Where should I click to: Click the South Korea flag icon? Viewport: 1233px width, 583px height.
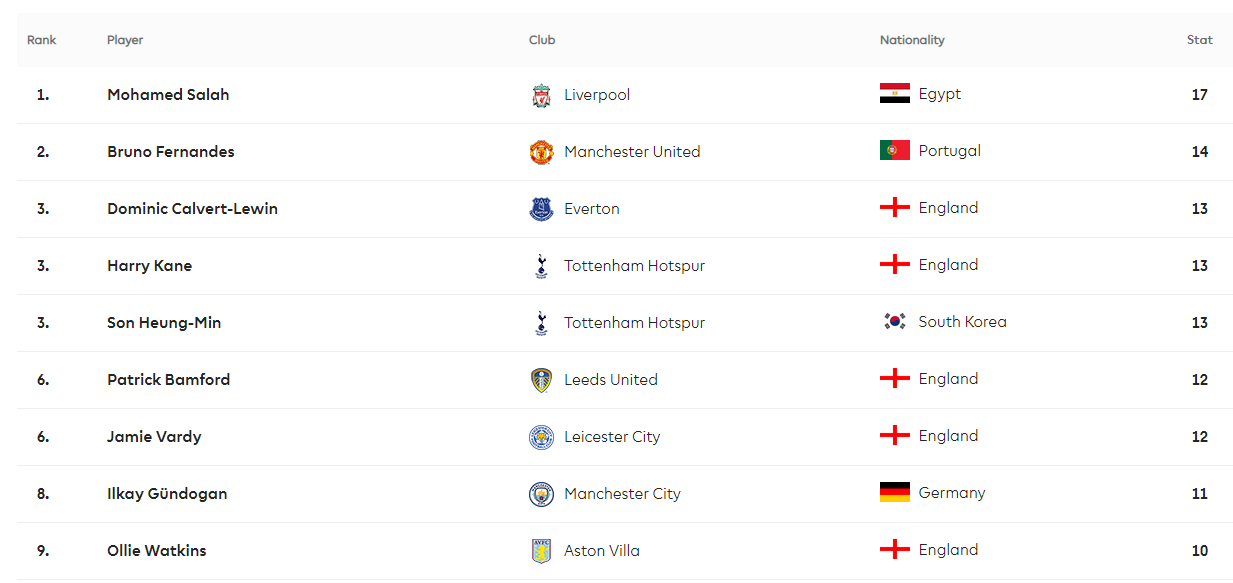point(894,322)
